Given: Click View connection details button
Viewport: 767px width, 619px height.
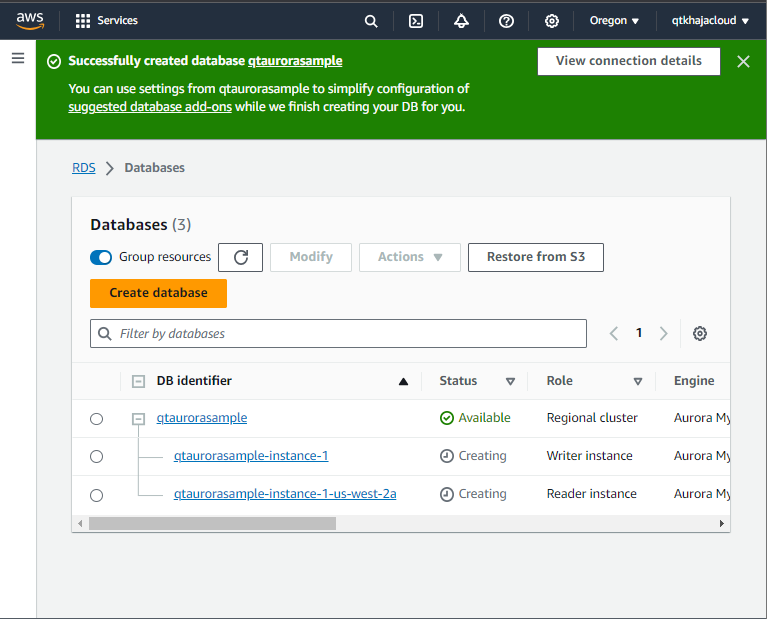Looking at the screenshot, I should 629,61.
